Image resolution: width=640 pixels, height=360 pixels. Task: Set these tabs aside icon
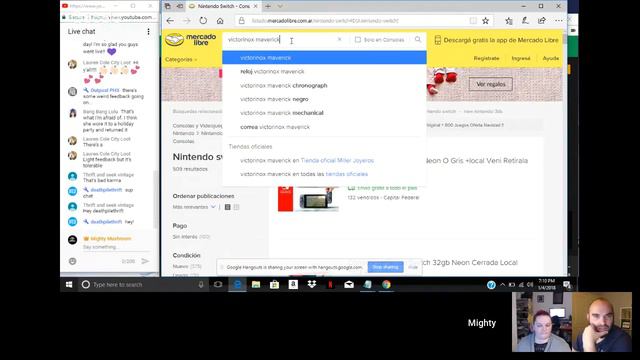coord(180,6)
